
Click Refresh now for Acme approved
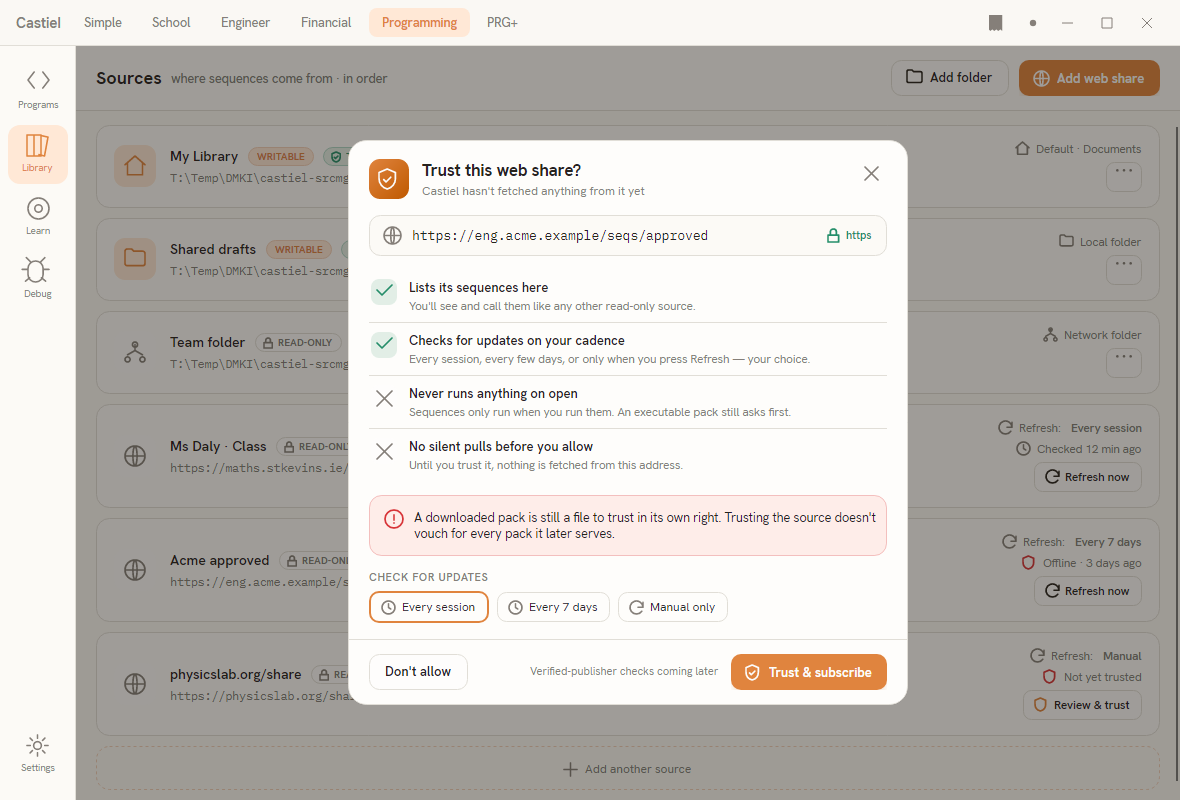(x=1087, y=592)
